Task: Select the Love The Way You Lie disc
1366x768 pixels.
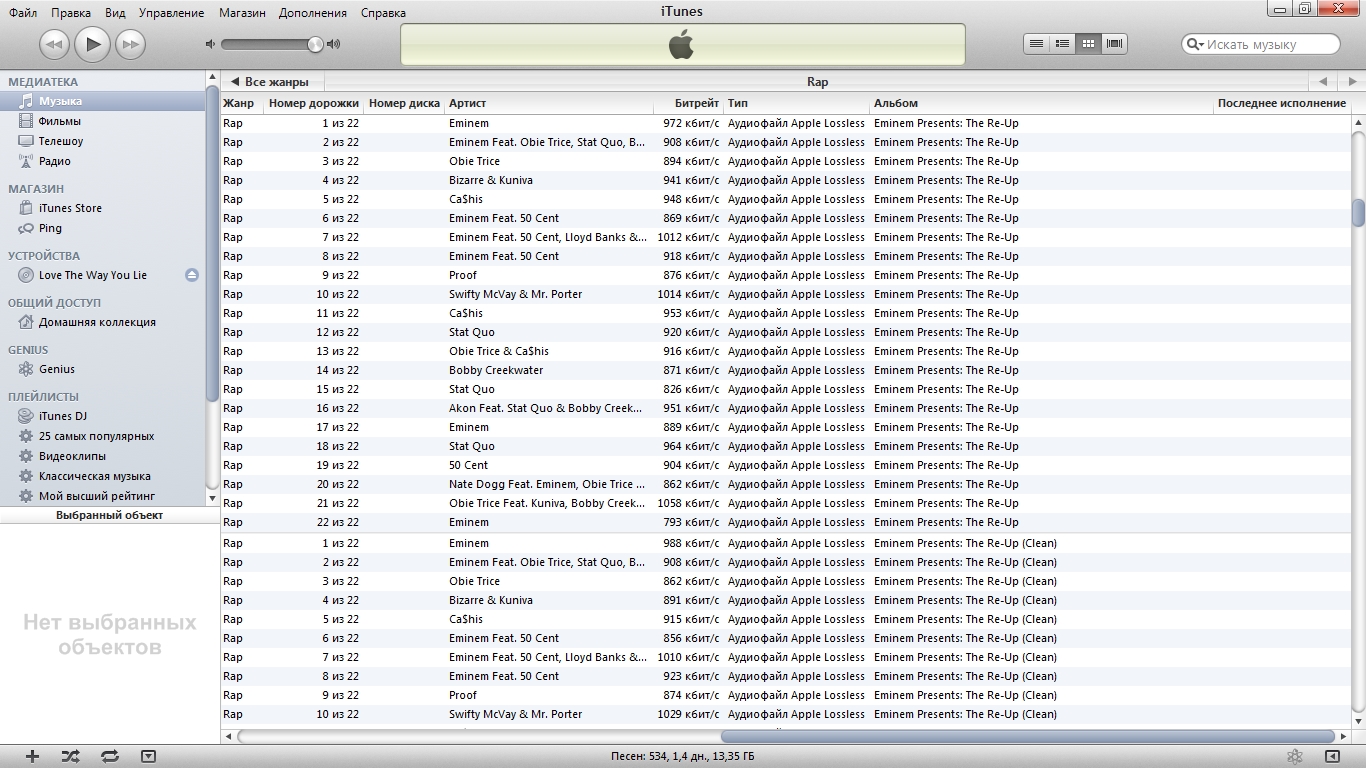Action: (x=92, y=275)
